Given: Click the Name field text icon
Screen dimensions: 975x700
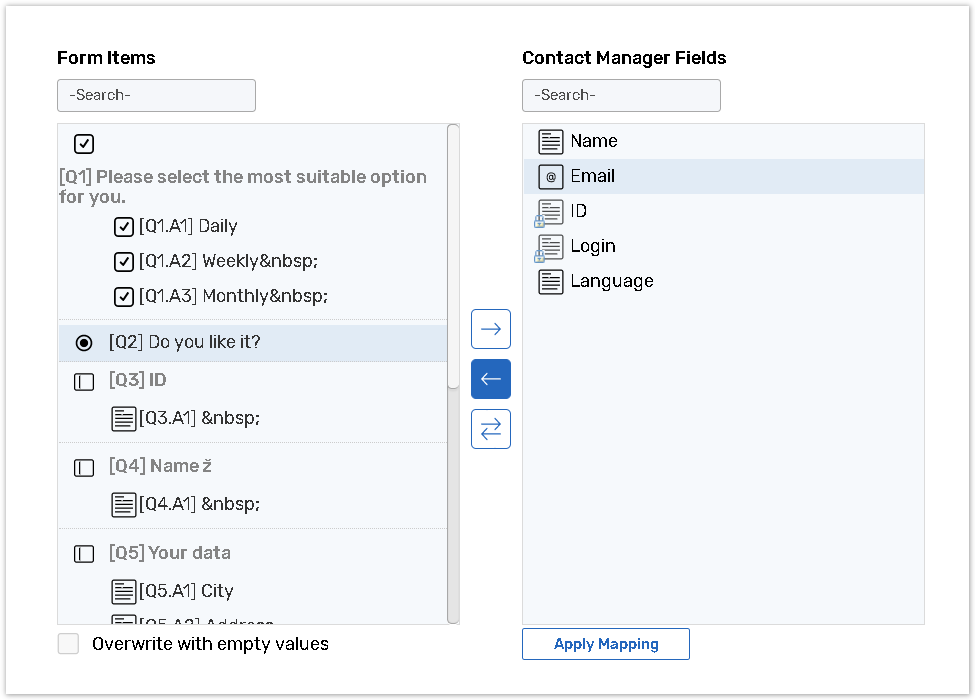Looking at the screenshot, I should click(x=551, y=142).
